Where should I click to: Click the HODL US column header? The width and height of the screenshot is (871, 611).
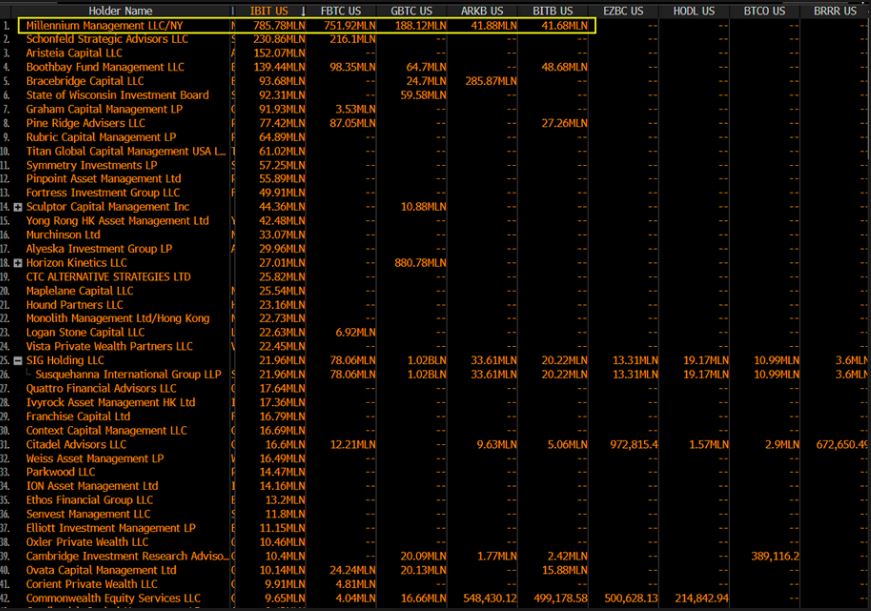coord(694,11)
